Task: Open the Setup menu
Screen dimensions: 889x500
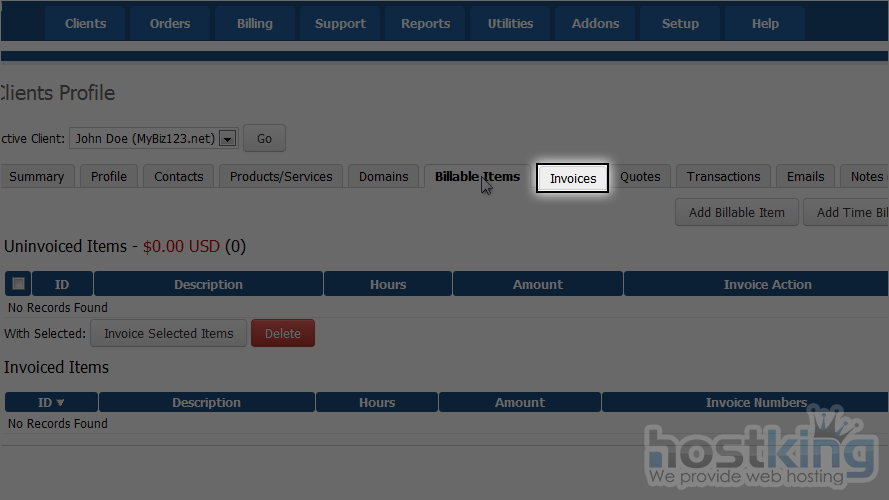Action: (x=680, y=24)
